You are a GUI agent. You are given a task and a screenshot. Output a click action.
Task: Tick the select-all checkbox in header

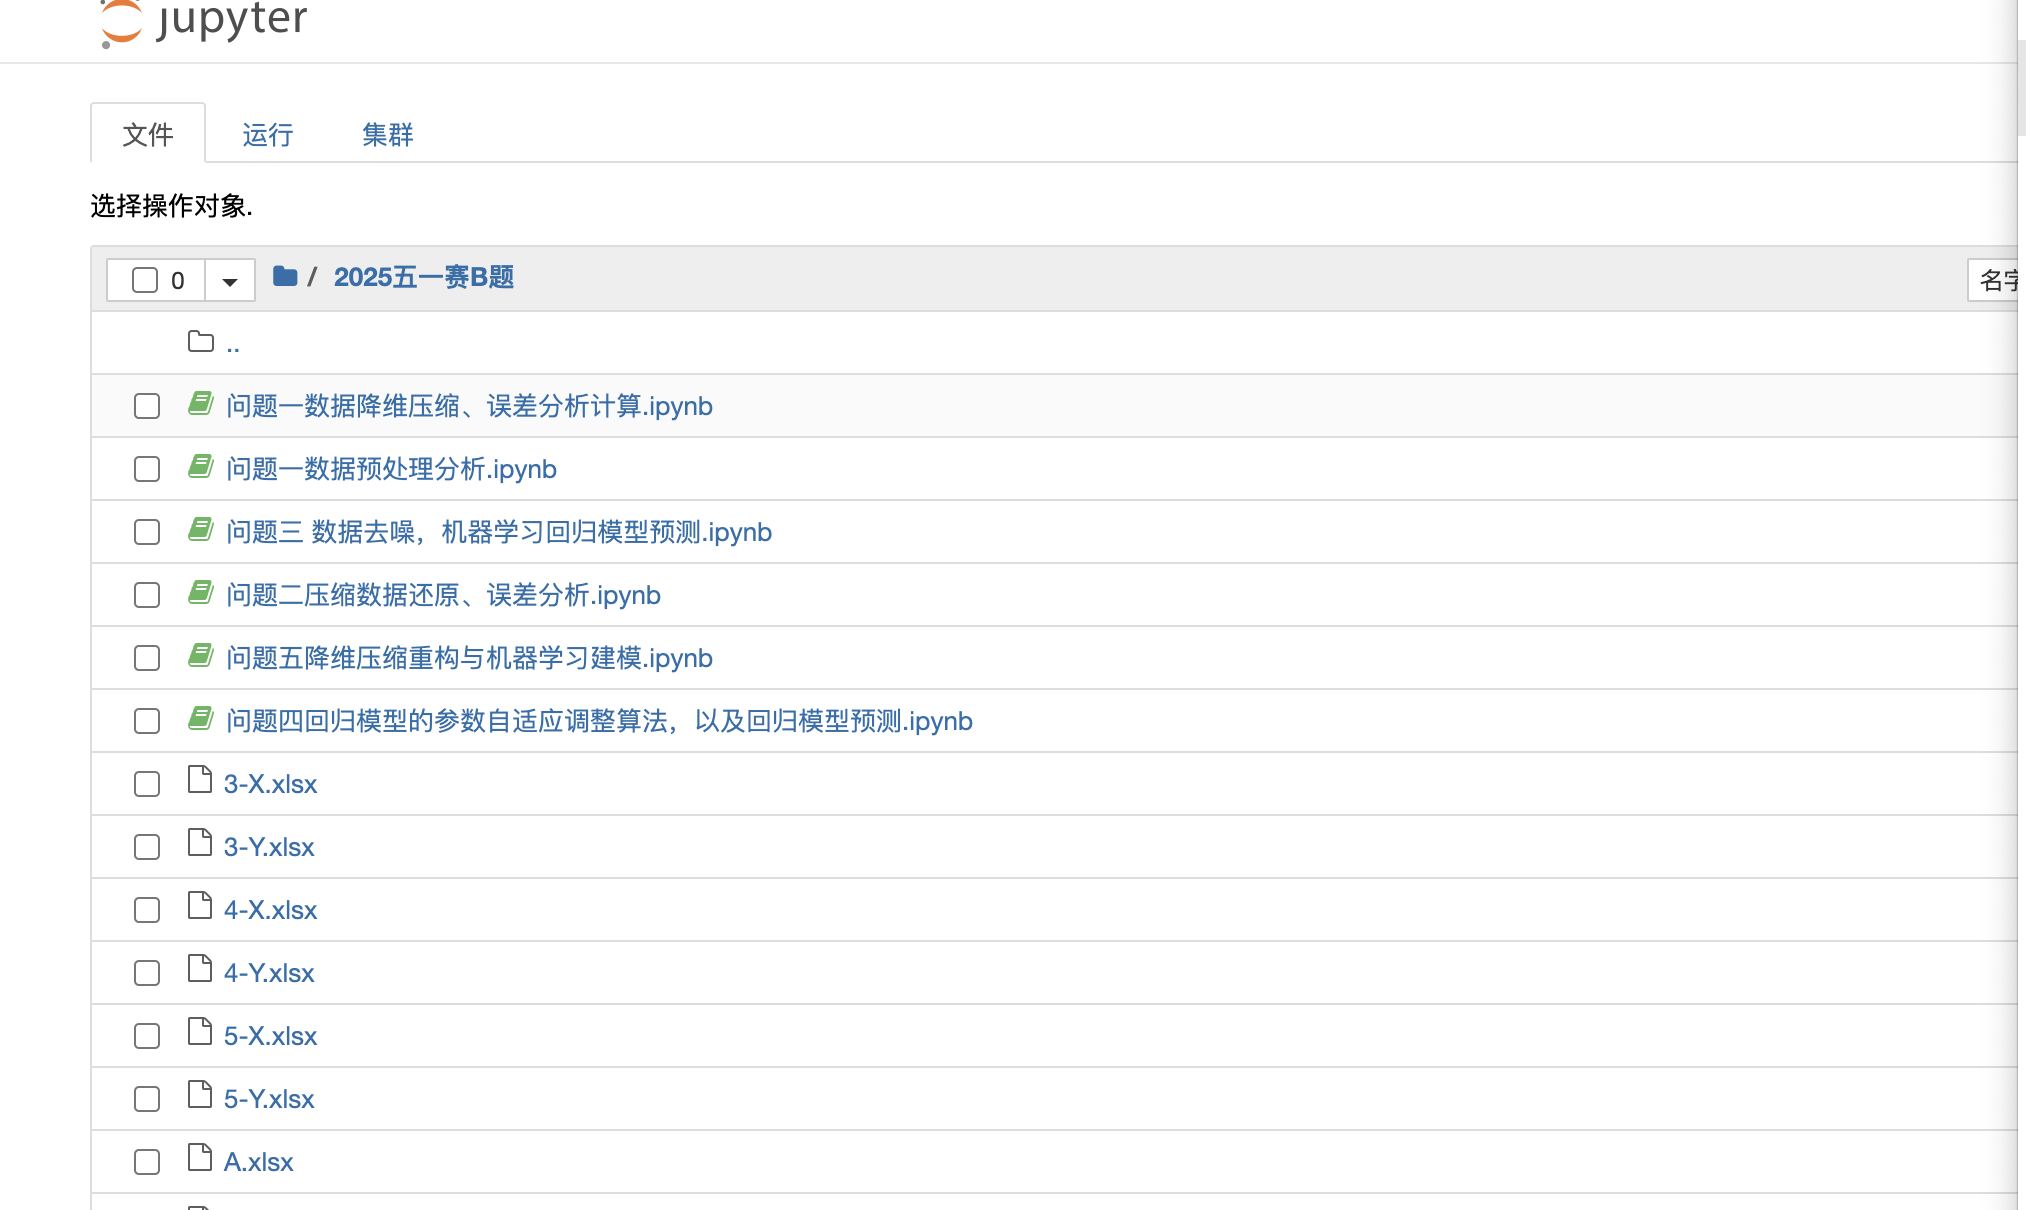(x=145, y=280)
